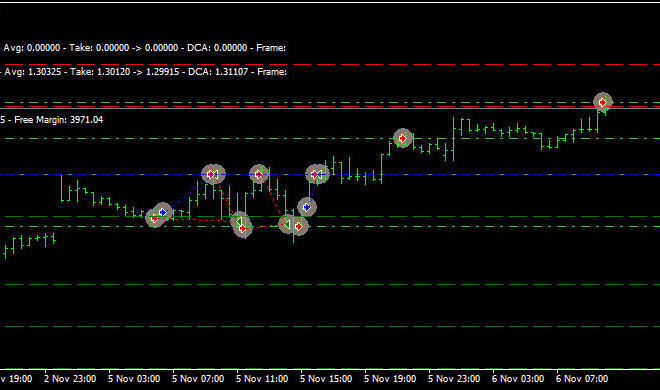Select the lowest red arrow marker above 5 Nov 11:00
660x390 pixels.
(243, 228)
